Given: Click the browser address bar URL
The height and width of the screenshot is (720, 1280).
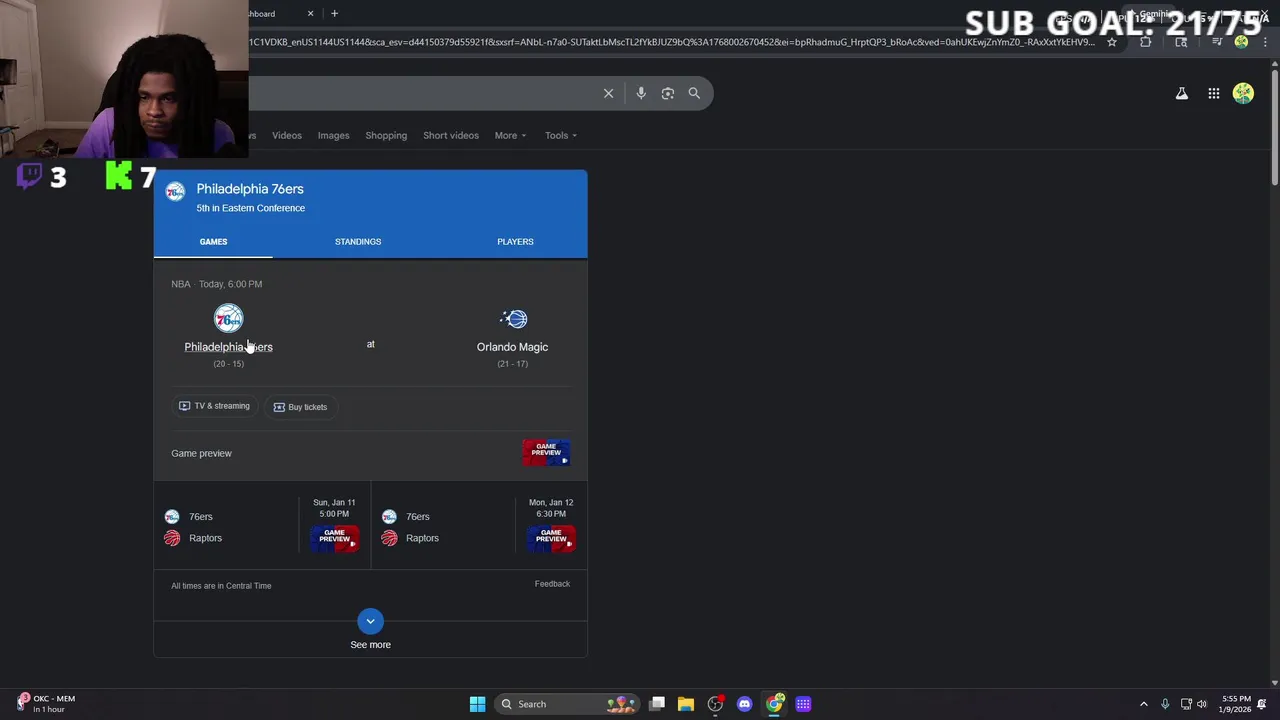Looking at the screenshot, I should [672, 42].
